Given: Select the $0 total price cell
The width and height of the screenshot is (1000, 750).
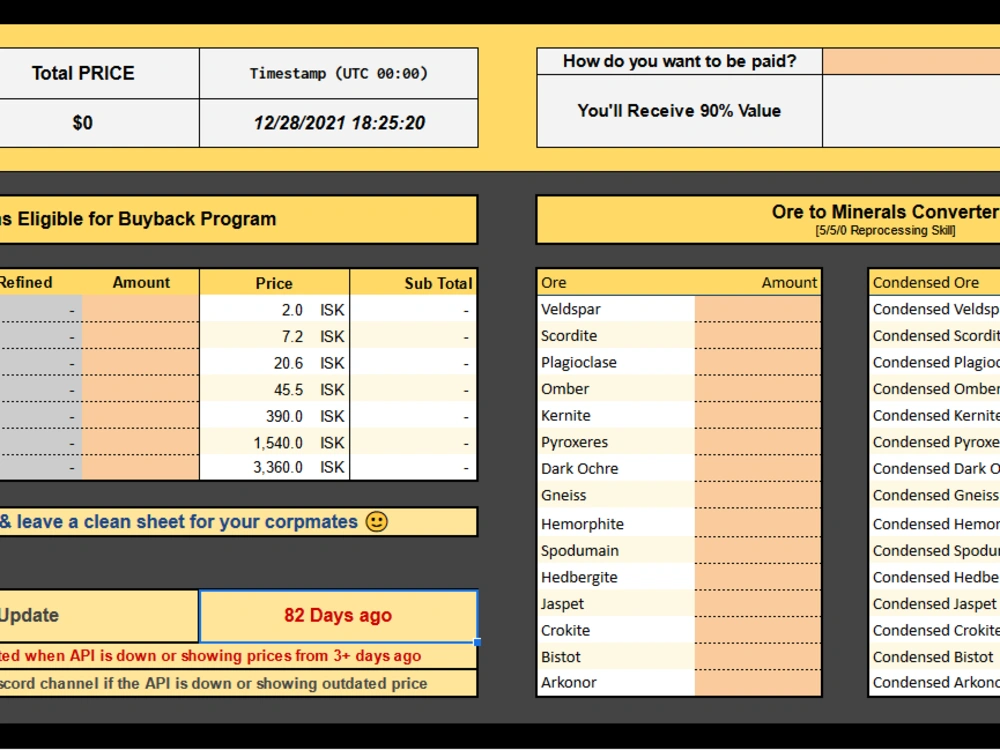Looking at the screenshot, I should 99,122.
